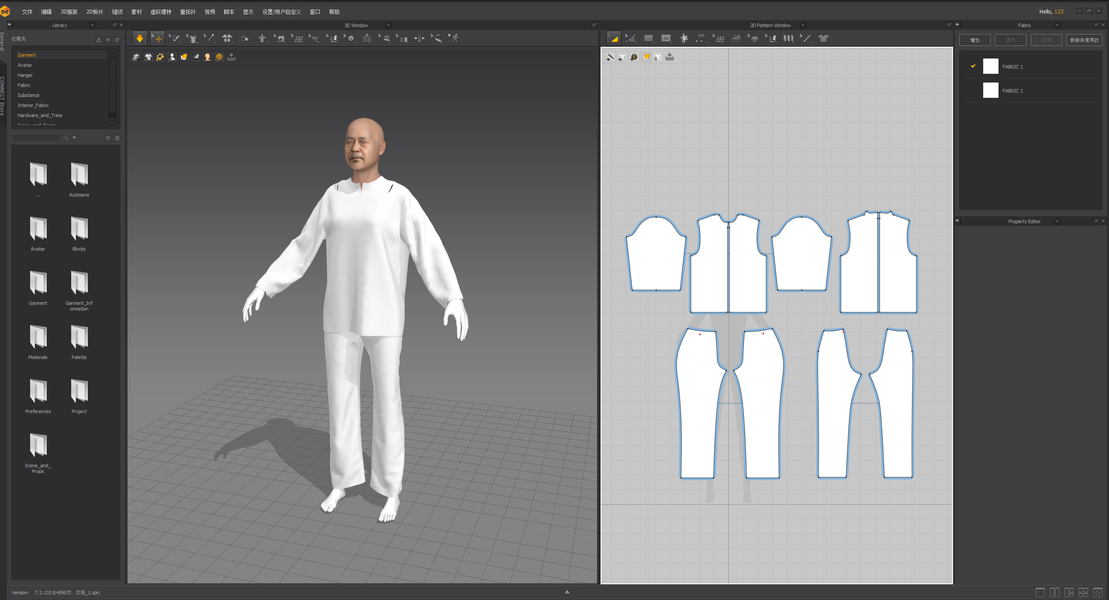Click the t-shirt icon in 2D toolbar
Screen dimensions: 1109x600
click(823, 38)
